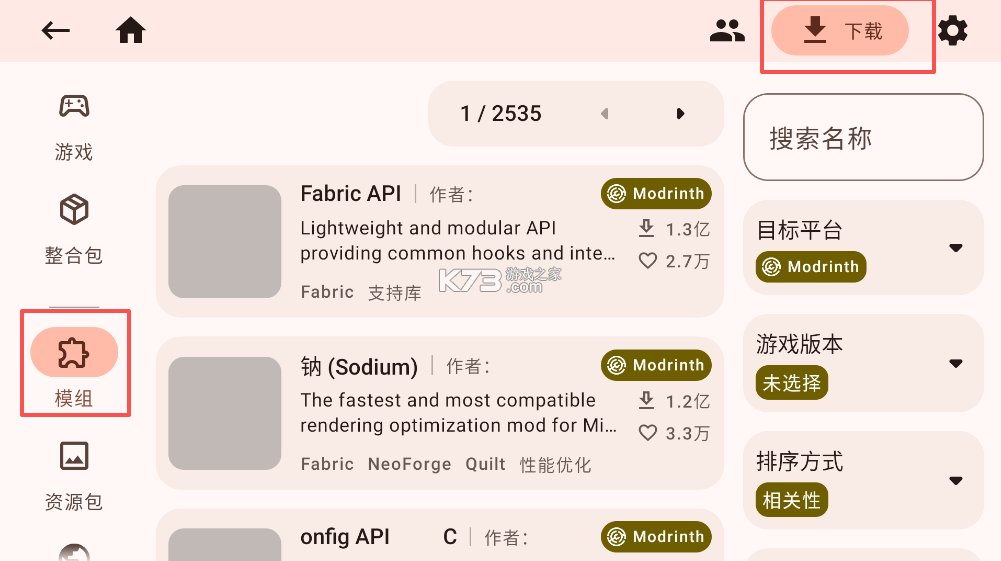Expand the 游戏版本 dropdown
Image resolution: width=1001 pixels, height=561 pixels.
[955, 363]
